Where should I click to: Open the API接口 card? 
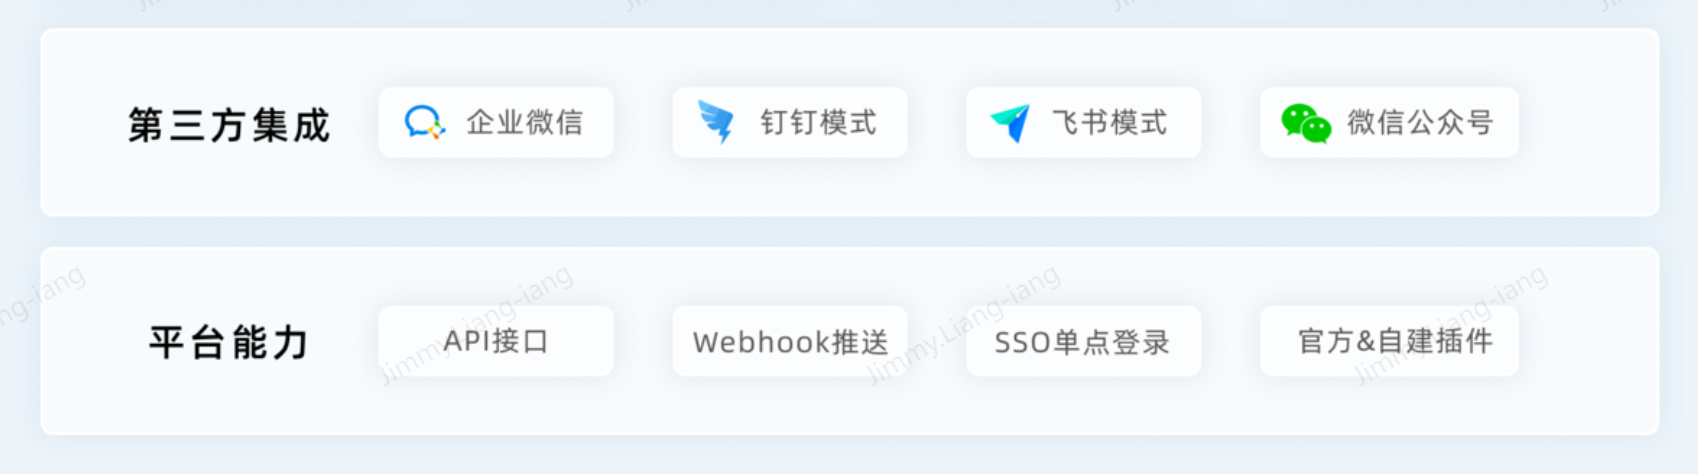click(496, 341)
